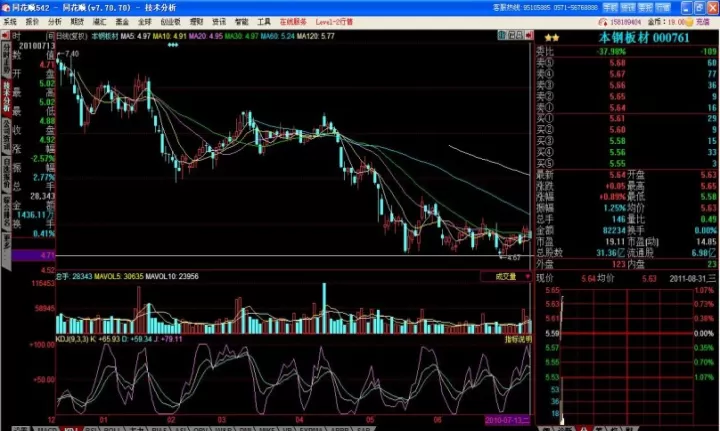Open the 工具 menu

(x=264, y=22)
